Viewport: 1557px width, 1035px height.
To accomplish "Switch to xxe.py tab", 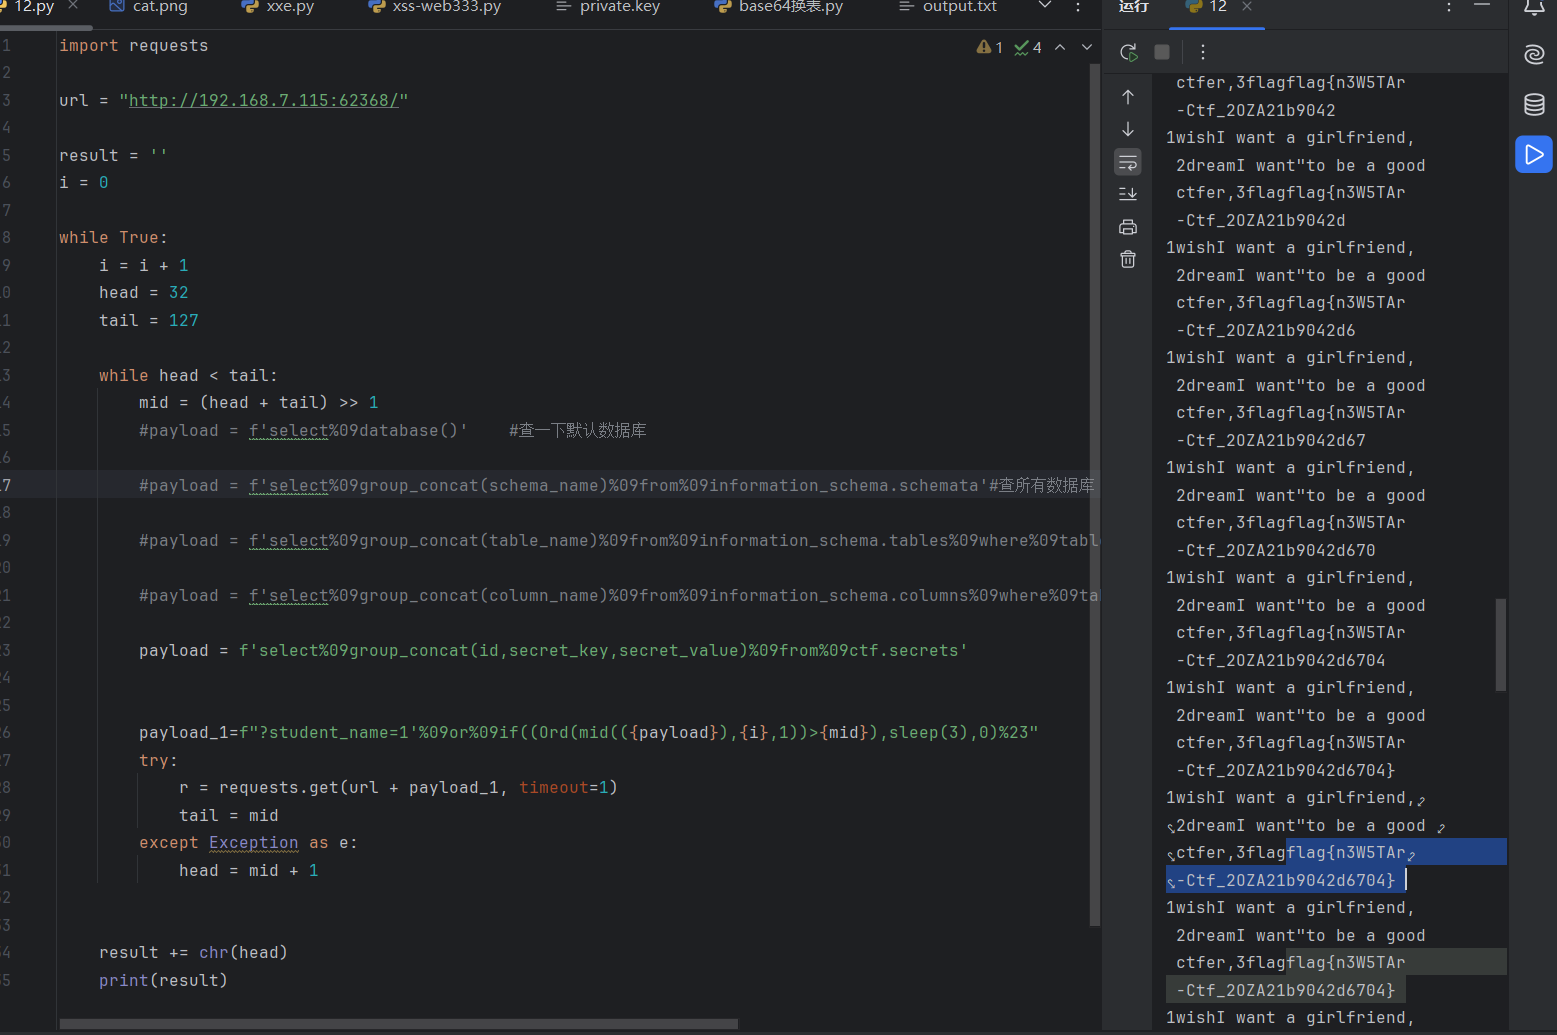I will click(278, 7).
